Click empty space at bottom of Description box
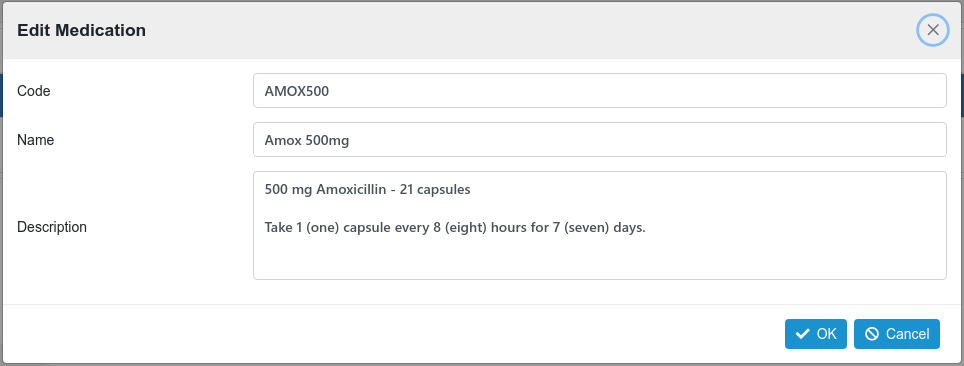 (x=599, y=258)
